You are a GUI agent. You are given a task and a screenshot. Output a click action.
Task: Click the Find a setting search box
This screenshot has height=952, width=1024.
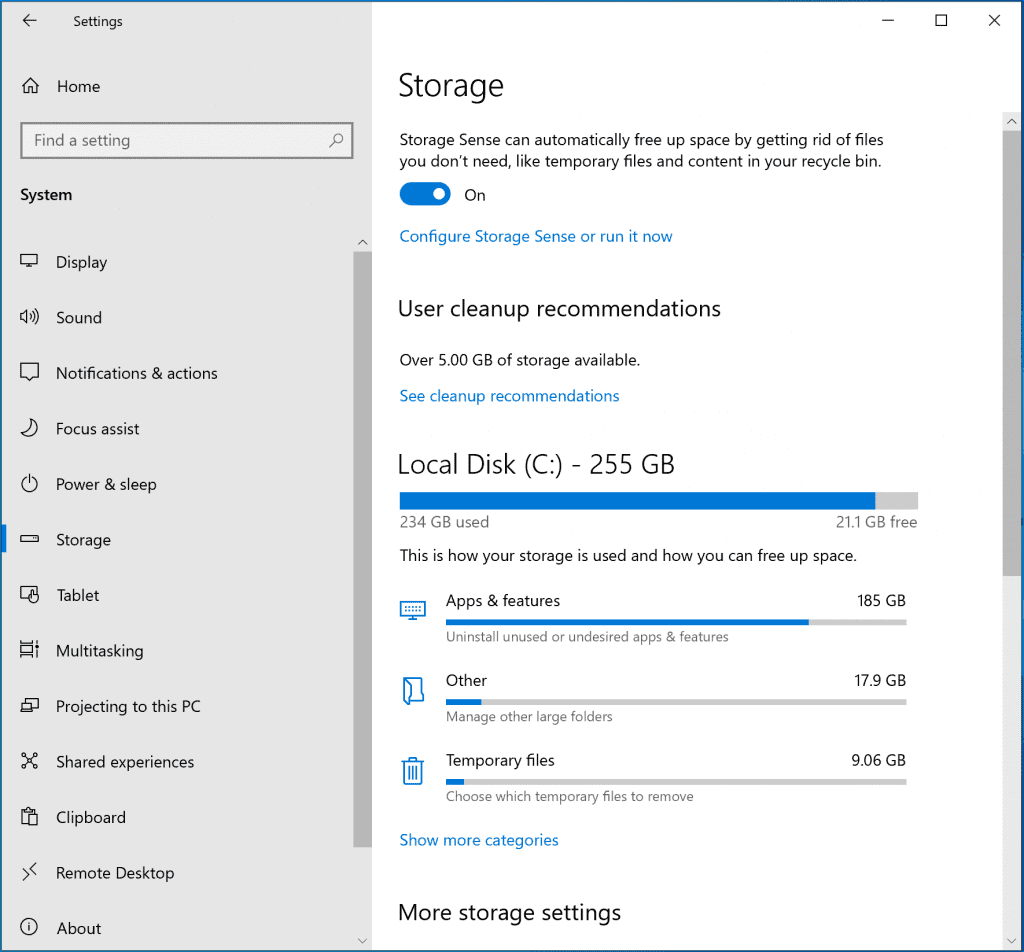click(175, 140)
